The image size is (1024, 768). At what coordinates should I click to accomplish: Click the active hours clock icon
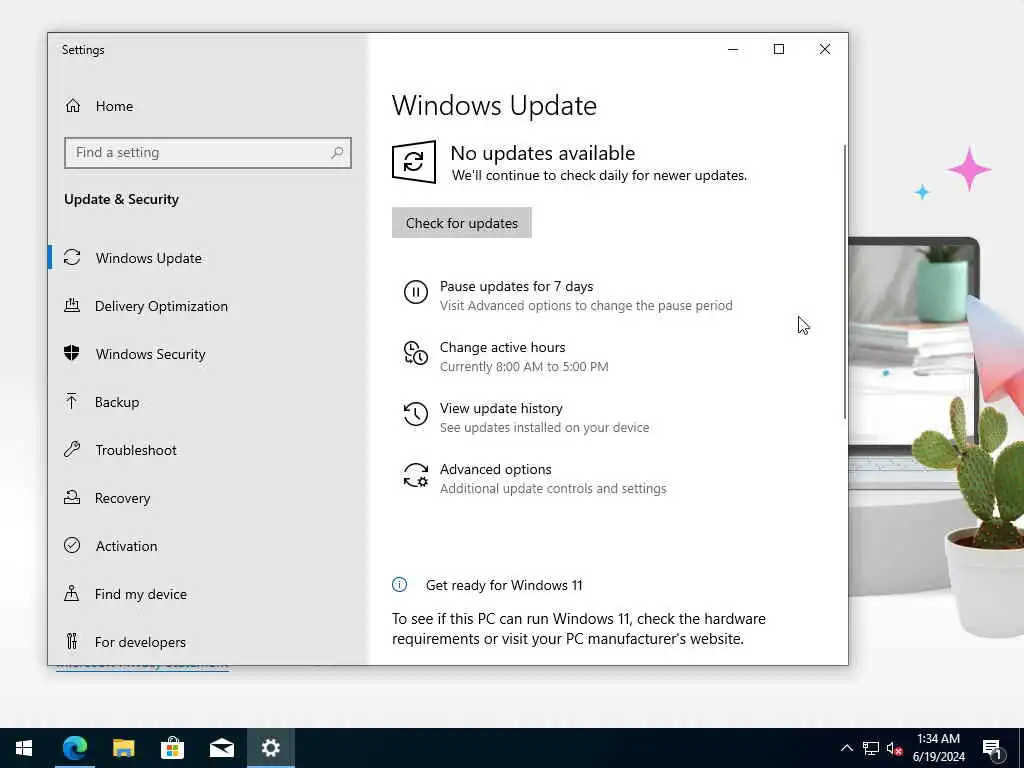point(416,353)
